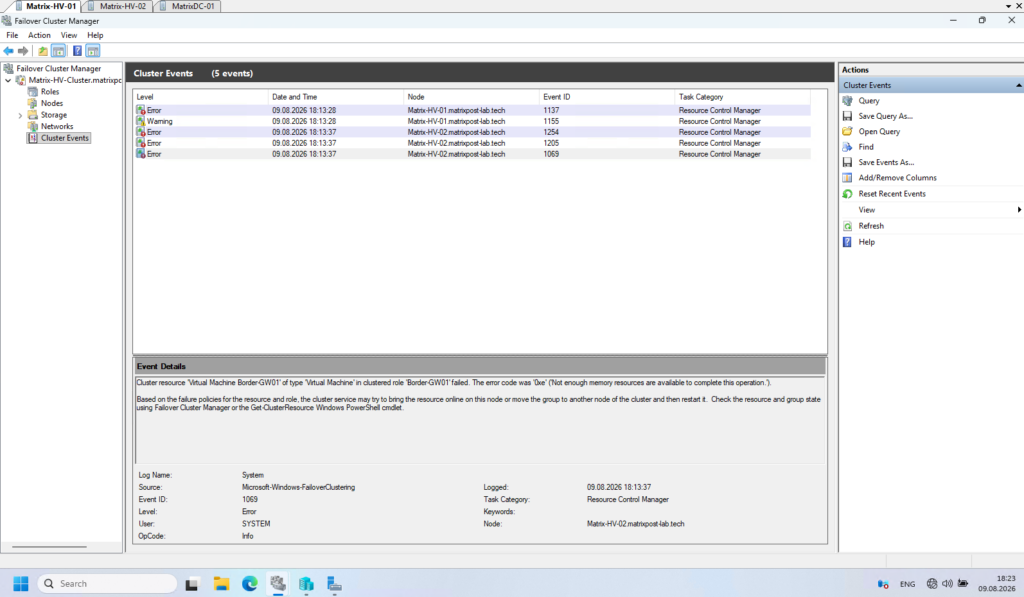Click the blue Help toolbar icon

pyautogui.click(x=77, y=51)
